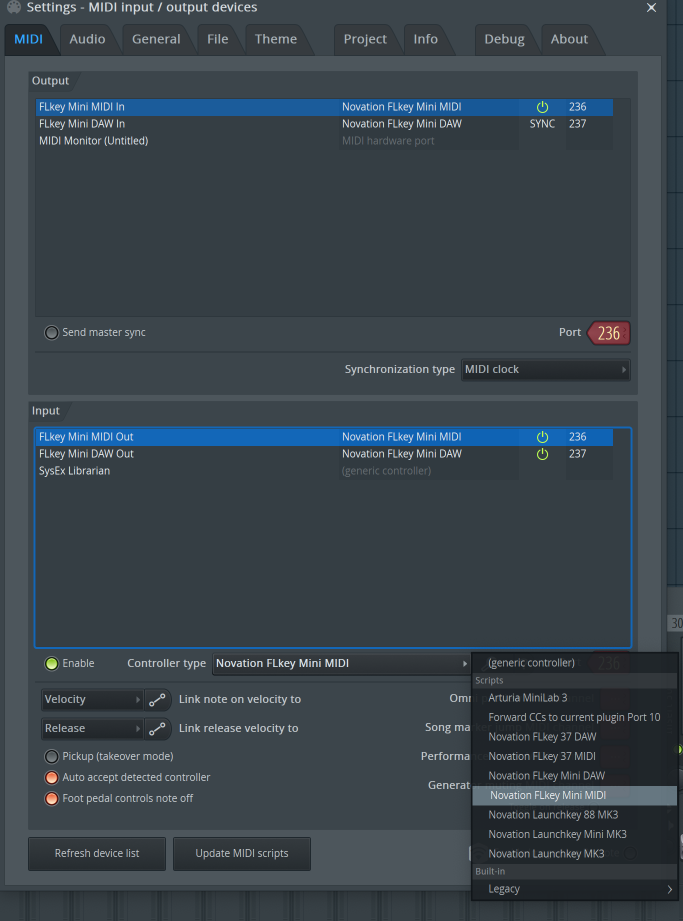Expand the Legacy built-in submenu

[x=575, y=889]
